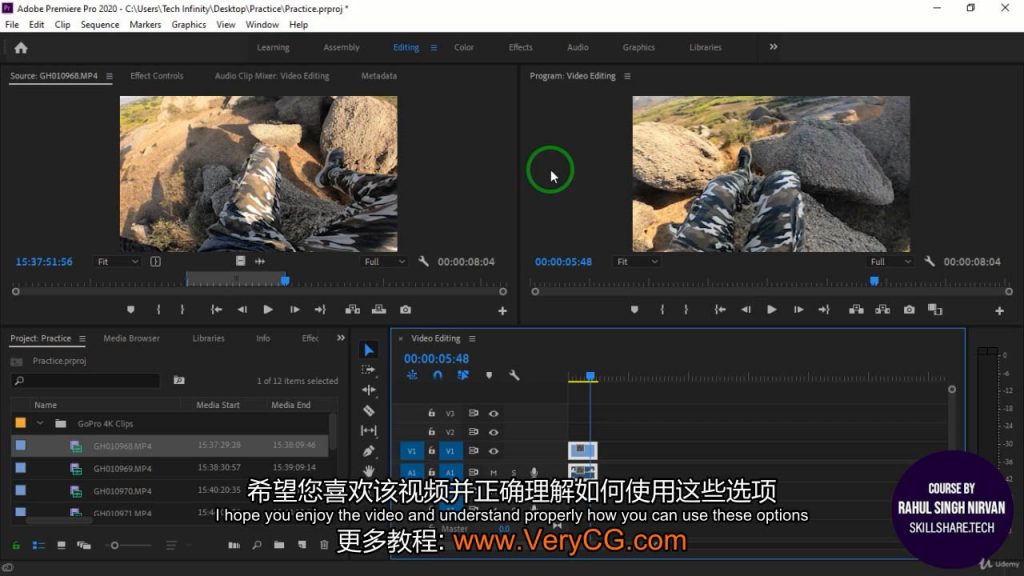Click Extract button in Program monitor
1024x576 pixels.
[882, 310]
